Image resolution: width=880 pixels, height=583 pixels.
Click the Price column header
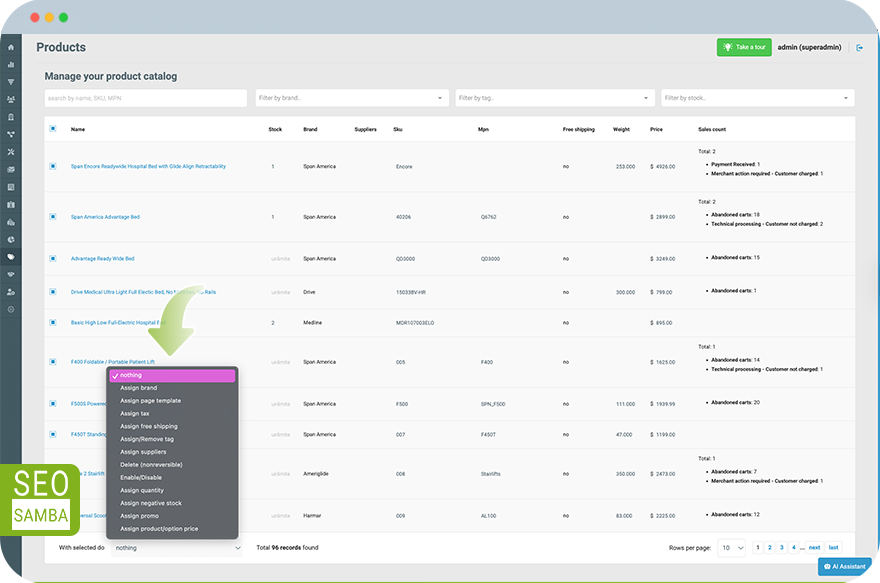656,129
